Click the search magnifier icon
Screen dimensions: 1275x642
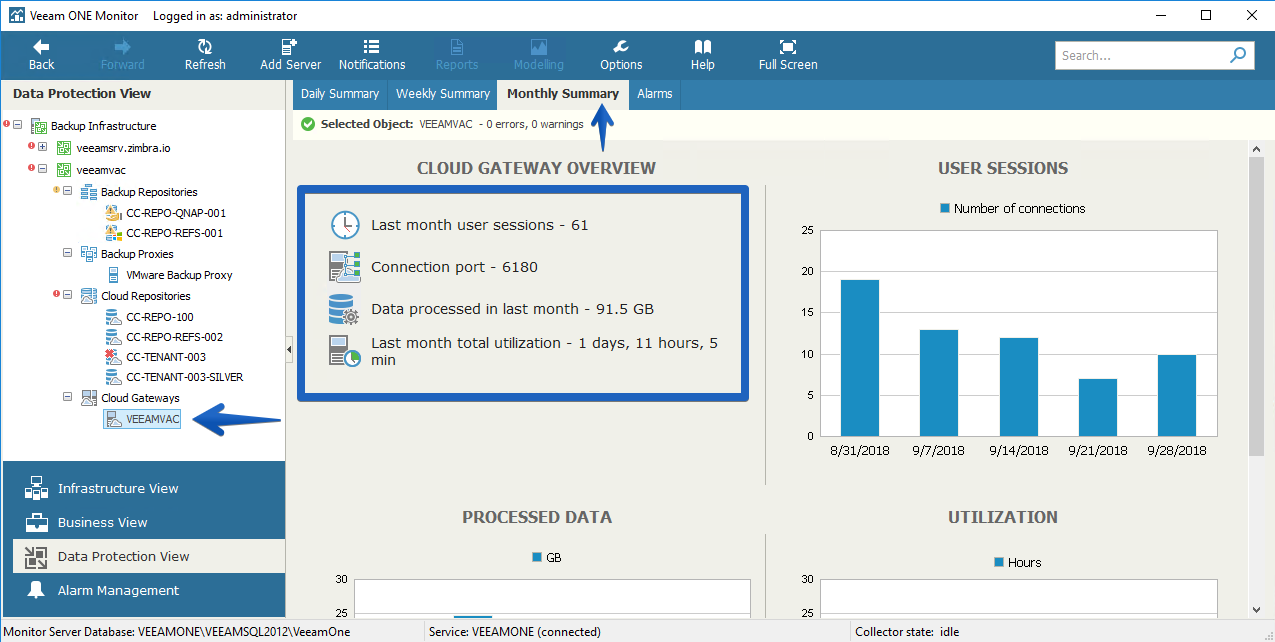point(1239,55)
